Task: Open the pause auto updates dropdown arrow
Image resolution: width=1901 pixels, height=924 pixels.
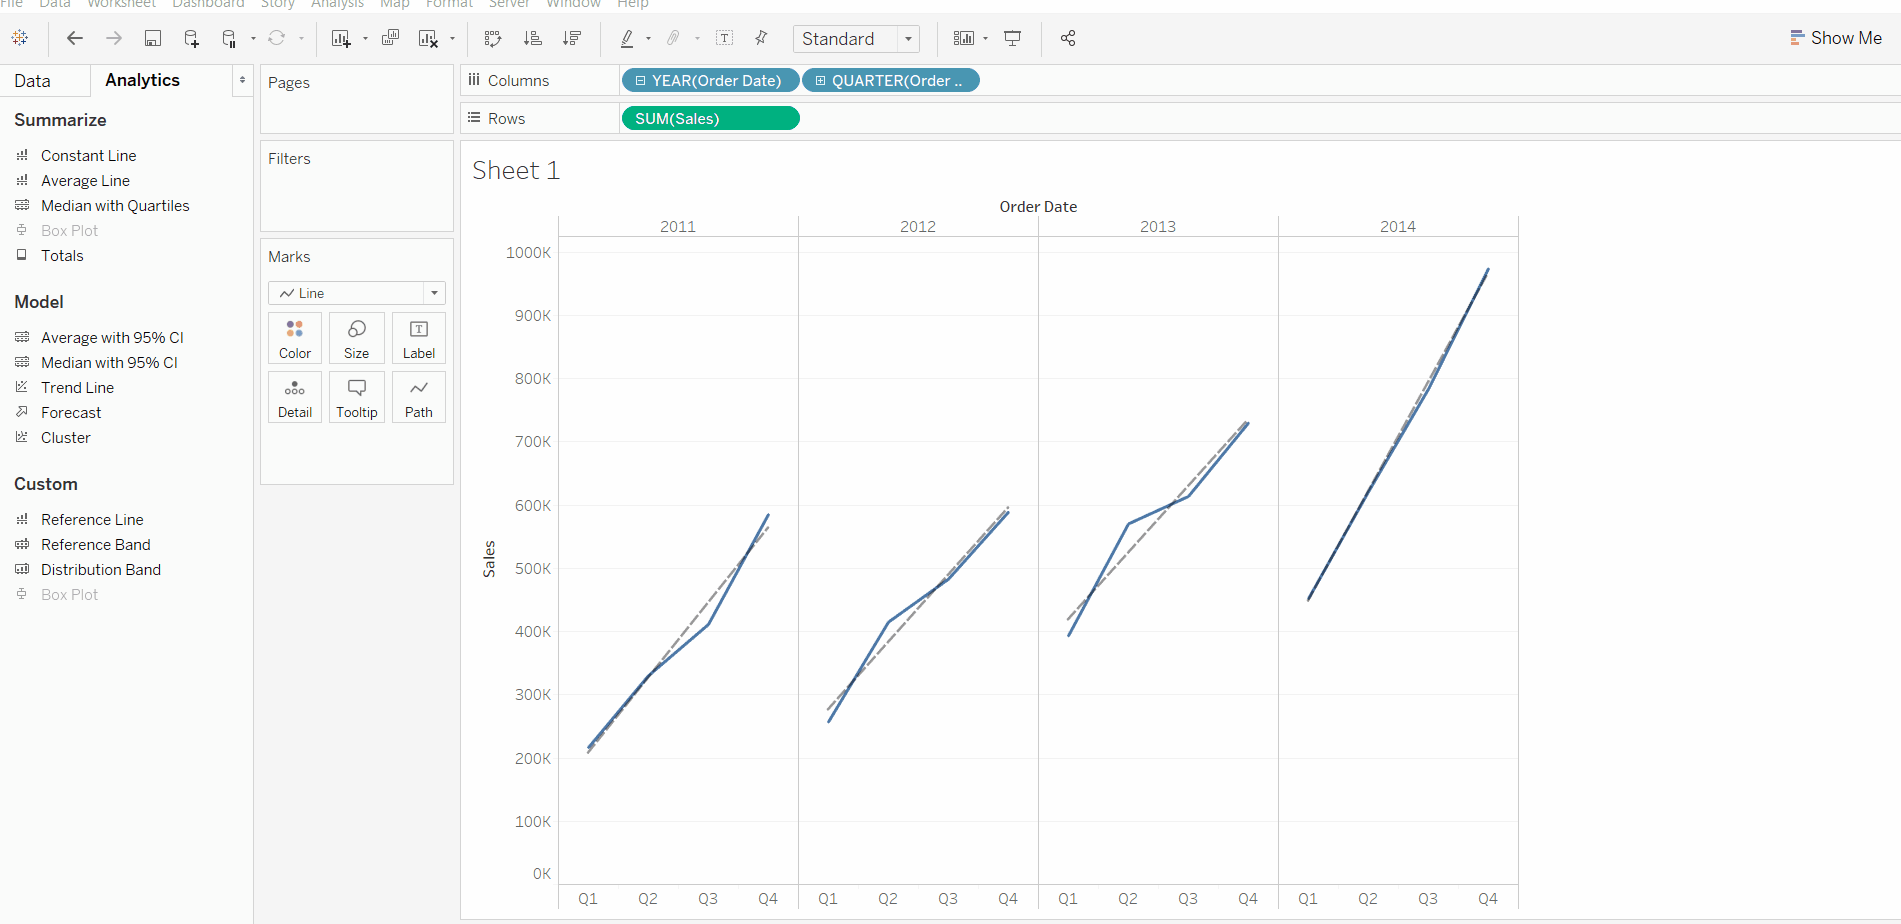Action: click(253, 39)
